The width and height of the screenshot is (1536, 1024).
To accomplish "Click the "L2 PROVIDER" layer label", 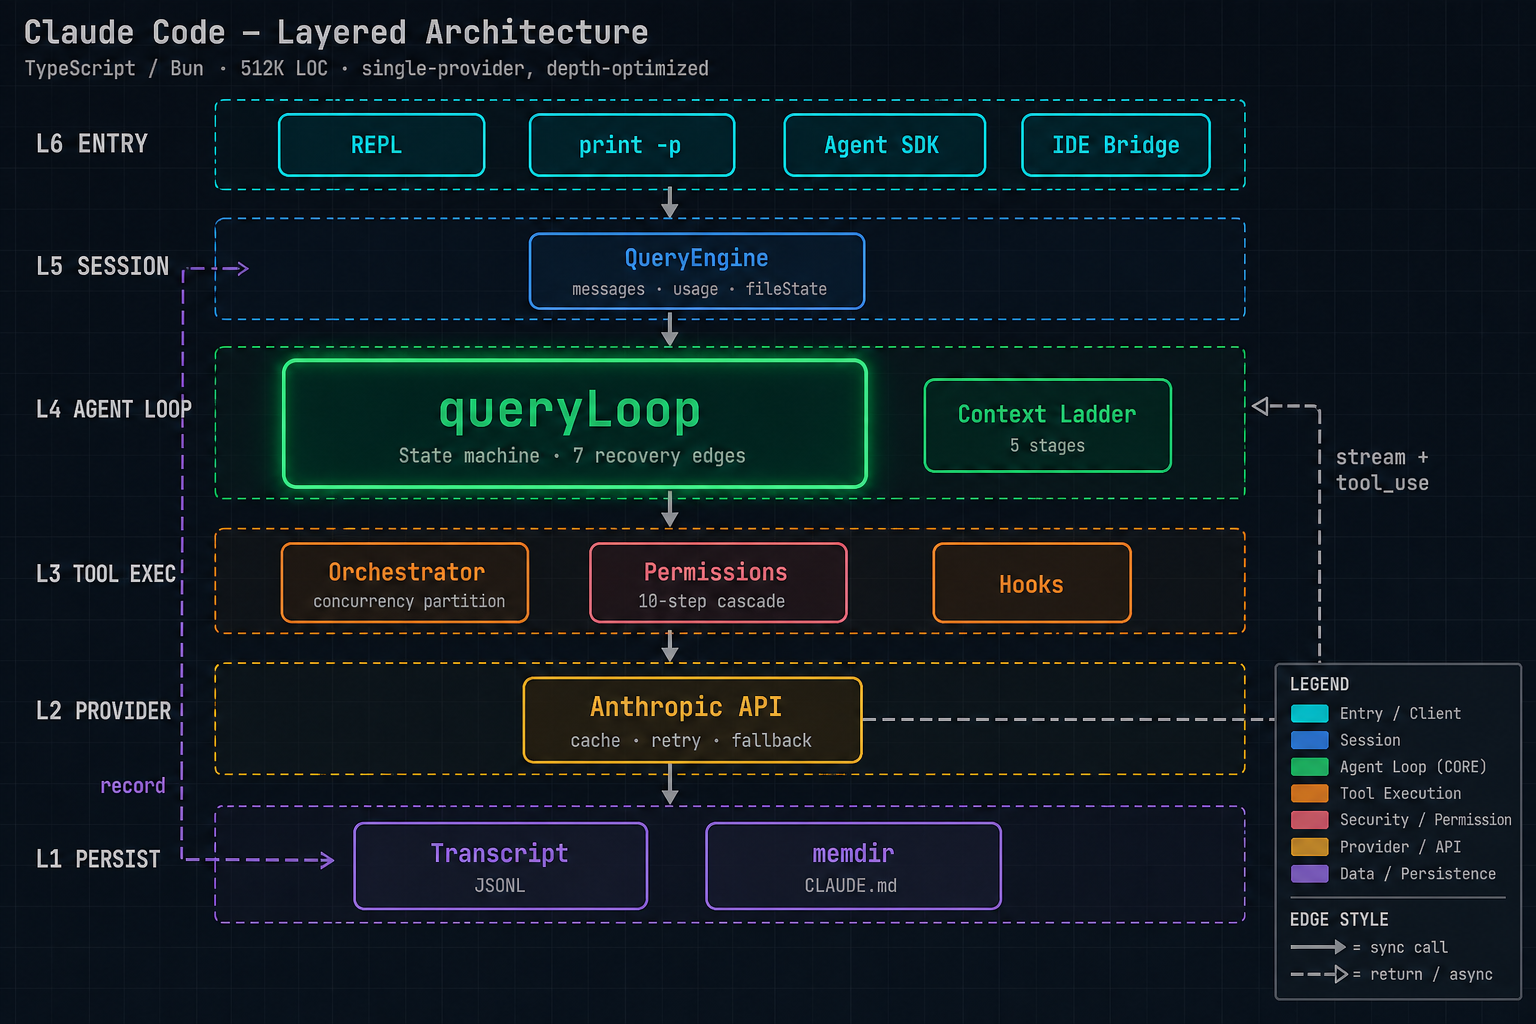I will coord(104,711).
